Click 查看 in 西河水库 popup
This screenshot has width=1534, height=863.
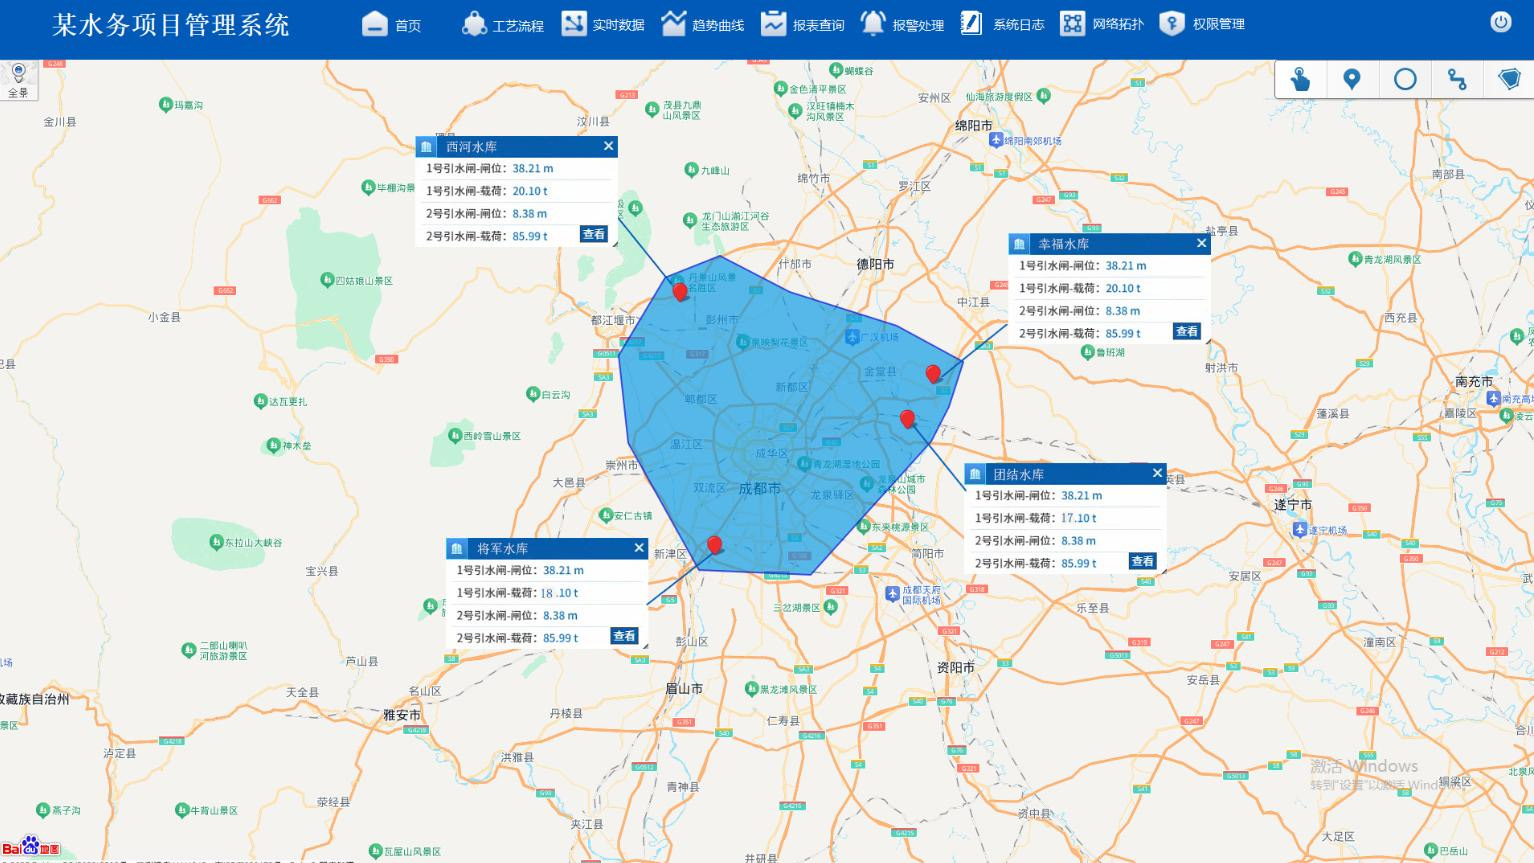coord(593,235)
